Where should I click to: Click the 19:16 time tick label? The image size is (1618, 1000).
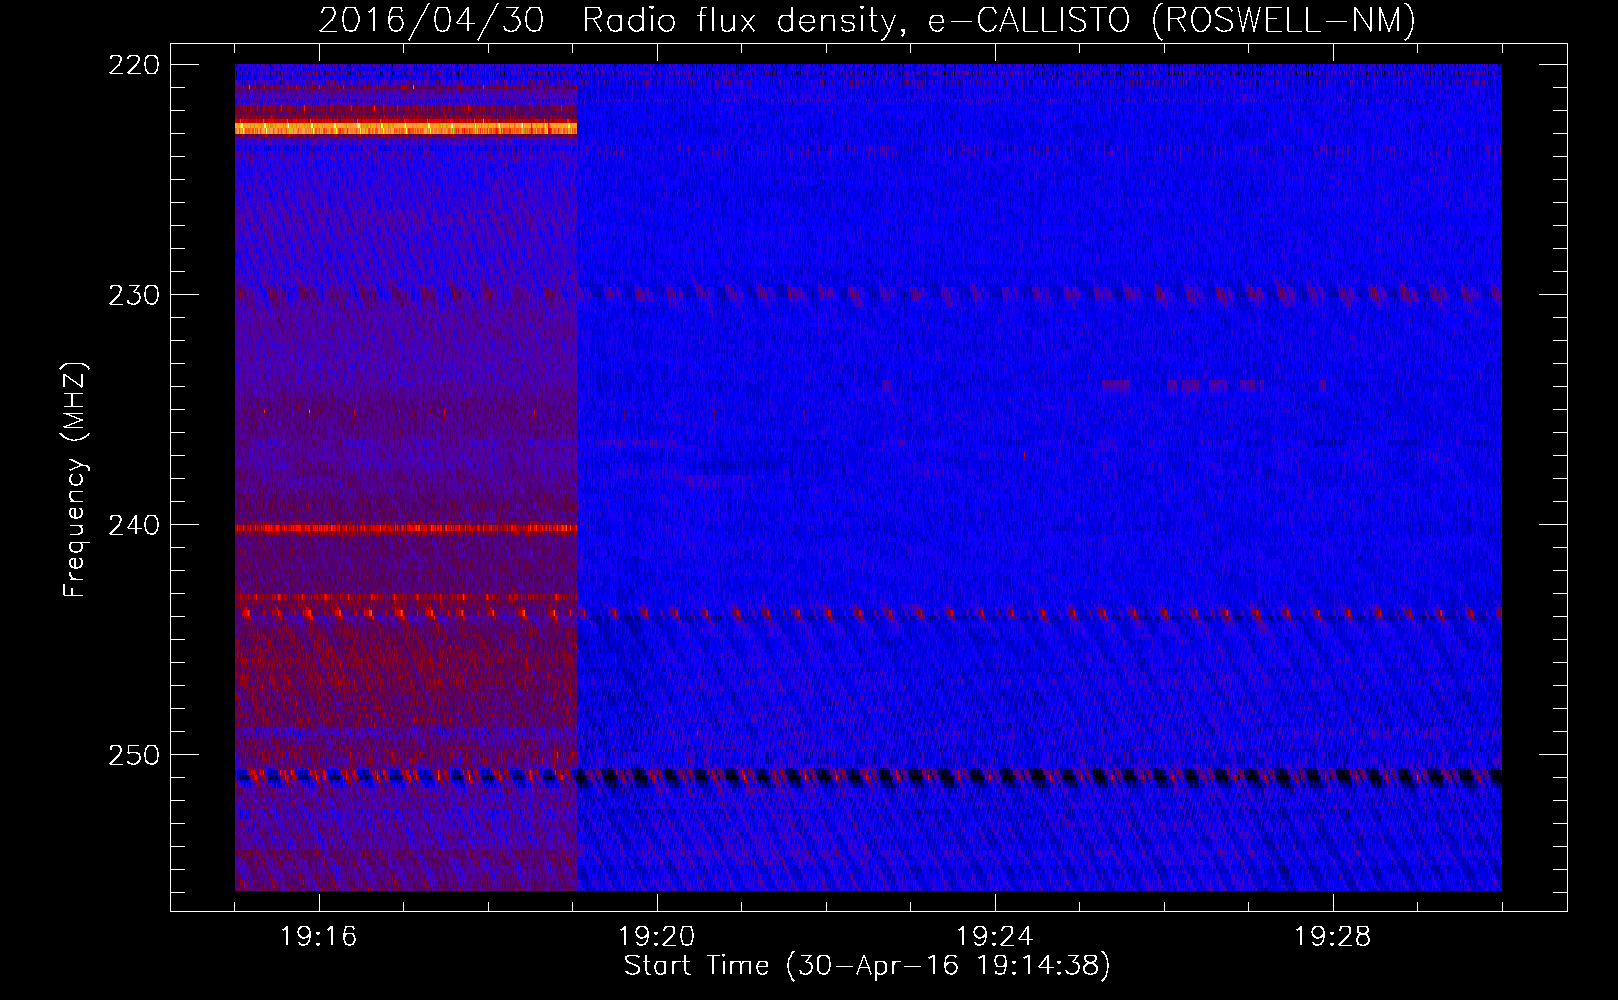pyautogui.click(x=318, y=936)
